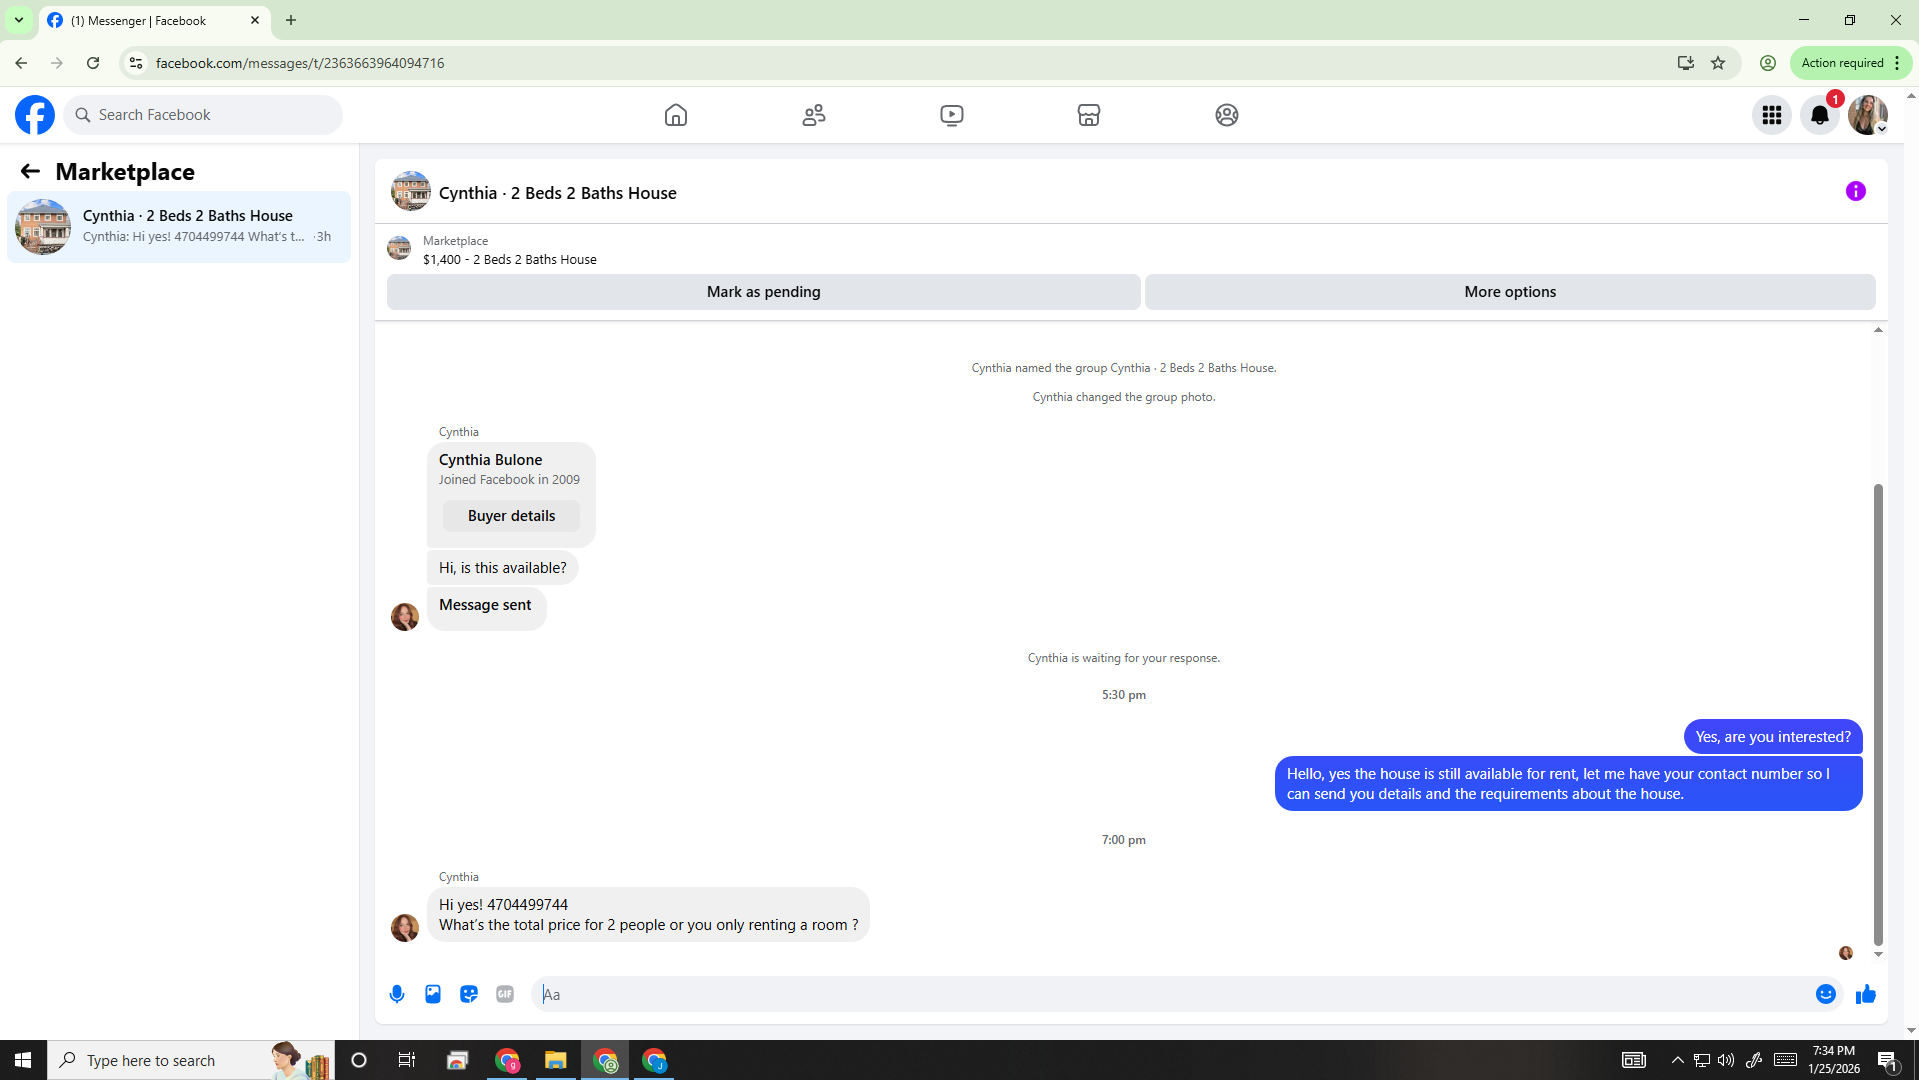This screenshot has height=1080, width=1919.
Task: Open File Explorer from the taskbar
Action: (555, 1060)
